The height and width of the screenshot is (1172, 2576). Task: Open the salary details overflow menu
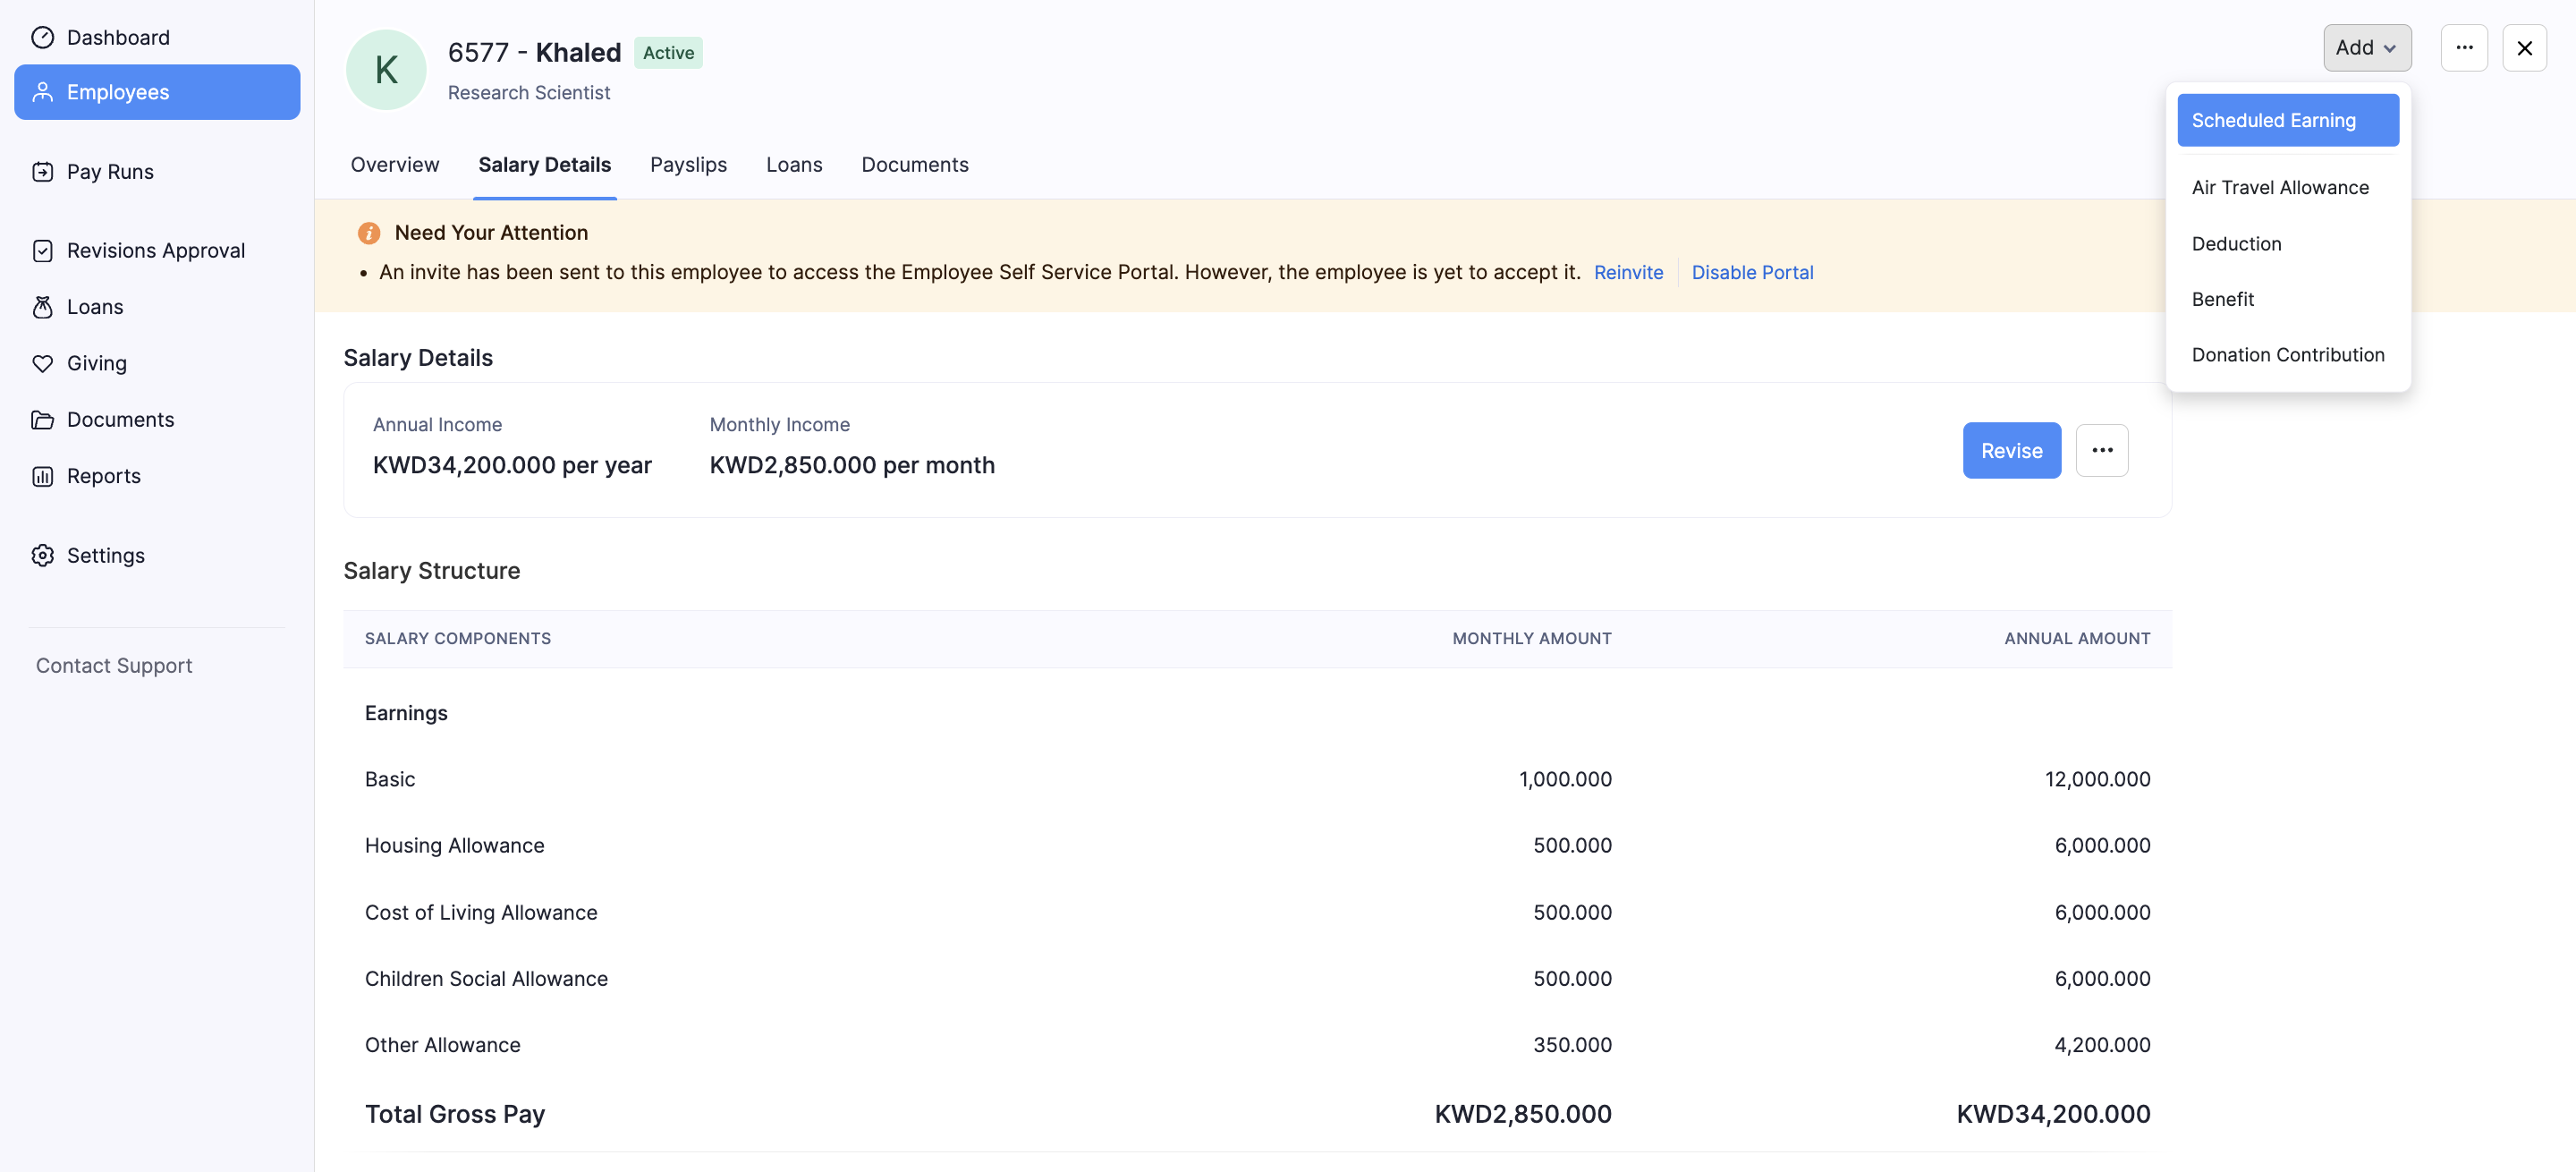2103,450
